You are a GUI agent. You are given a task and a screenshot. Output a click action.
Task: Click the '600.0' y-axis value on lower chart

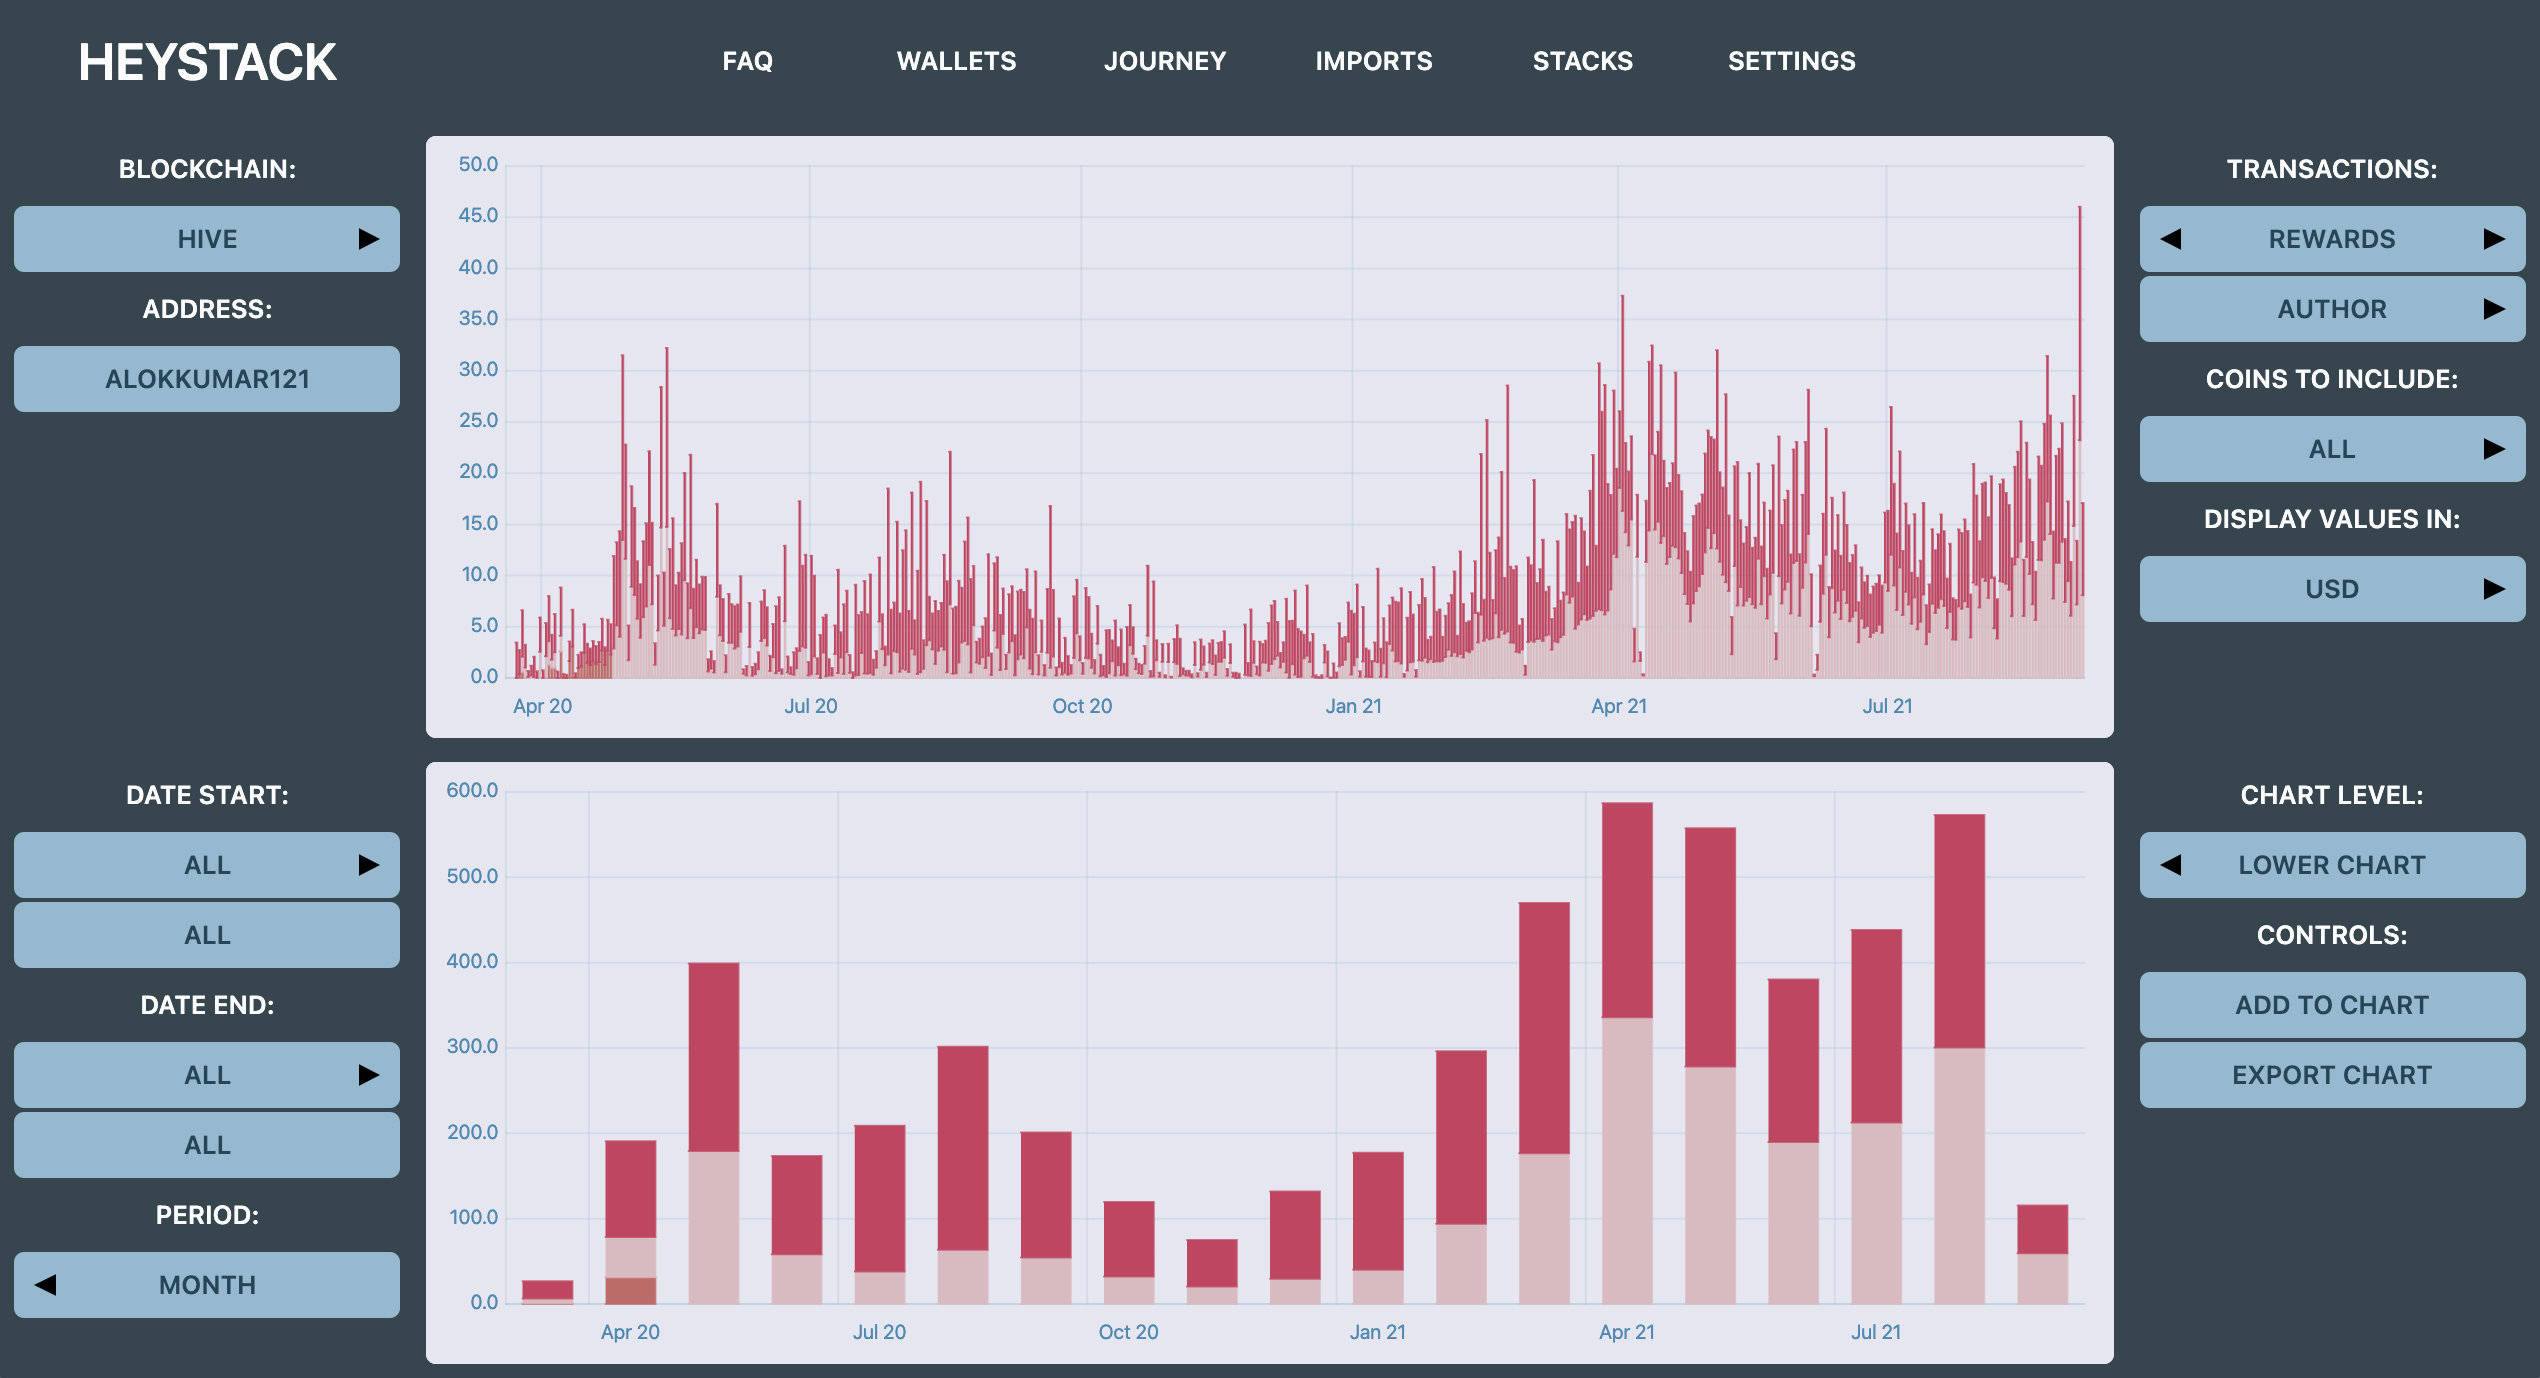point(472,790)
